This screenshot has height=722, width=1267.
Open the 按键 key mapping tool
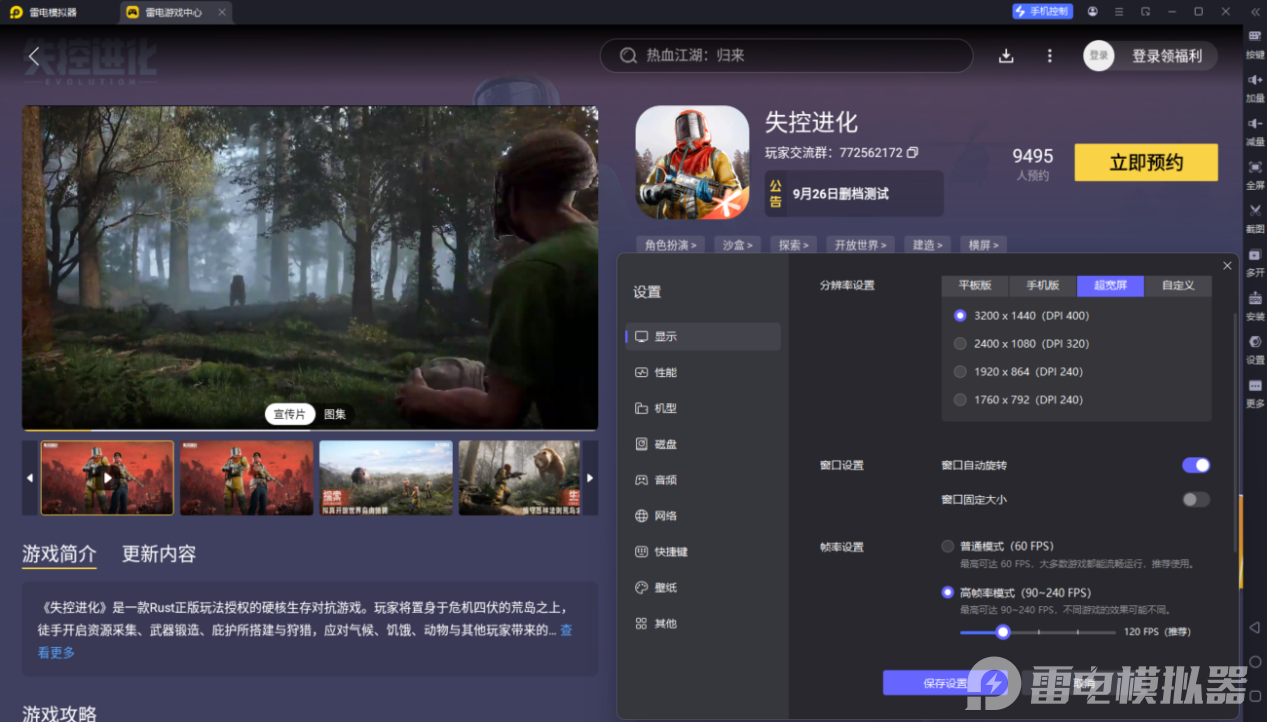click(1254, 47)
